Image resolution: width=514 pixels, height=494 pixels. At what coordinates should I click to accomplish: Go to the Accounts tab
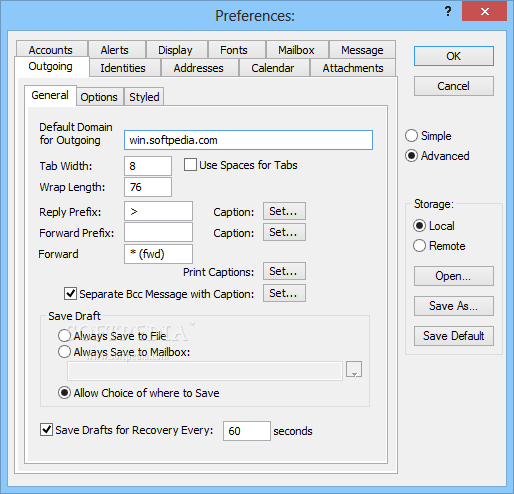[51, 50]
